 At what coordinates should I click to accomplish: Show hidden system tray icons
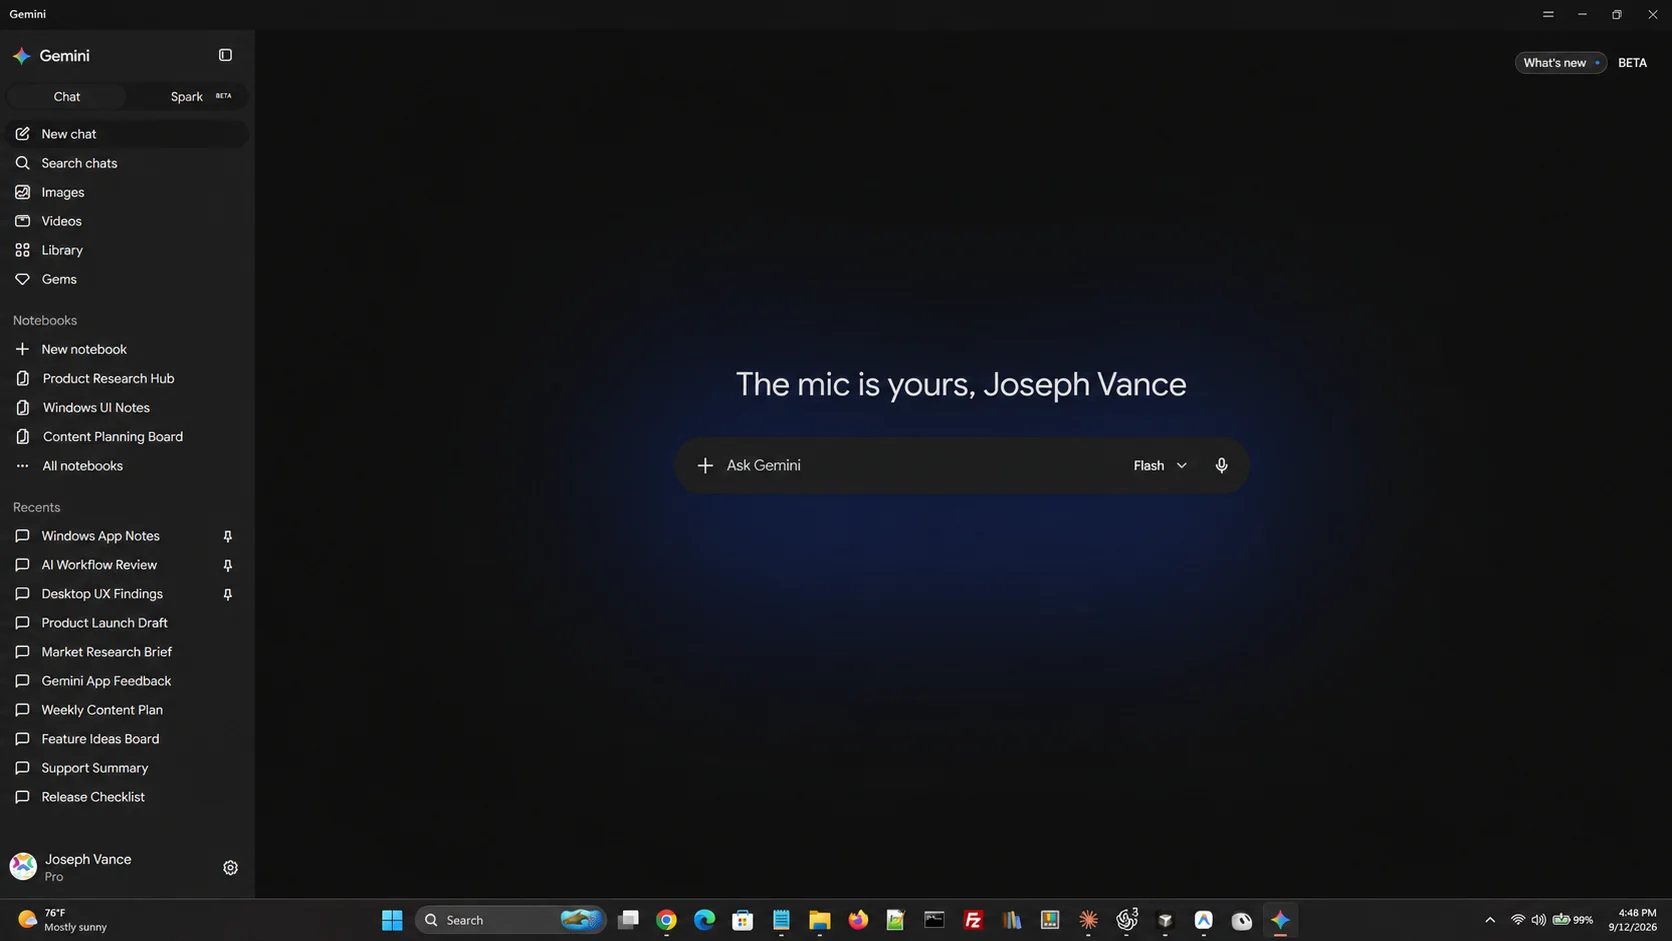1490,920
